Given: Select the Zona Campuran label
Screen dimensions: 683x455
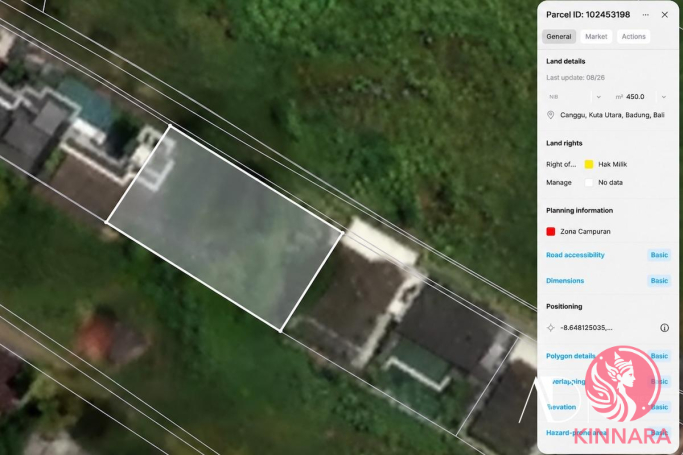Looking at the screenshot, I should pos(585,231).
